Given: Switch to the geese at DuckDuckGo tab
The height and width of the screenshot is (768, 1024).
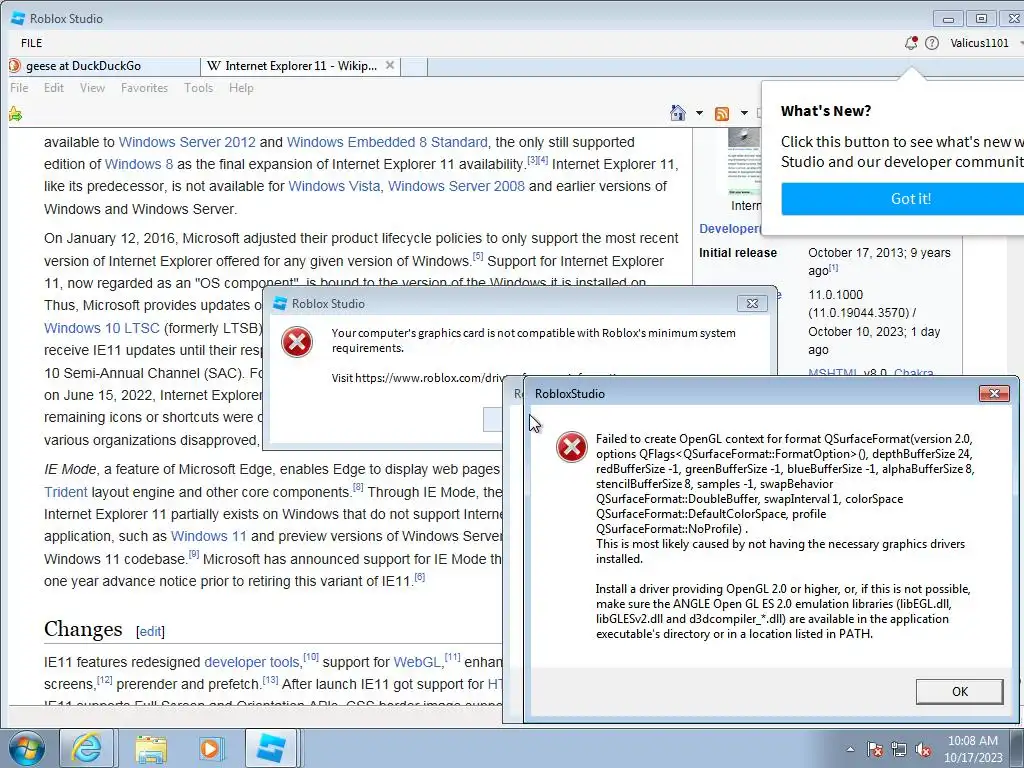Looking at the screenshot, I should click(x=104, y=65).
